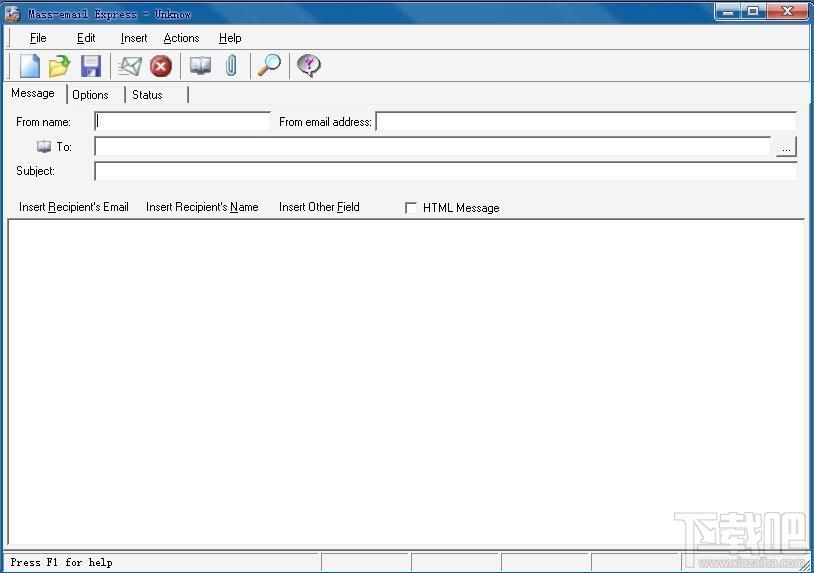Click the magnifying glass search icon
814x573 pixels.
pyautogui.click(x=269, y=66)
